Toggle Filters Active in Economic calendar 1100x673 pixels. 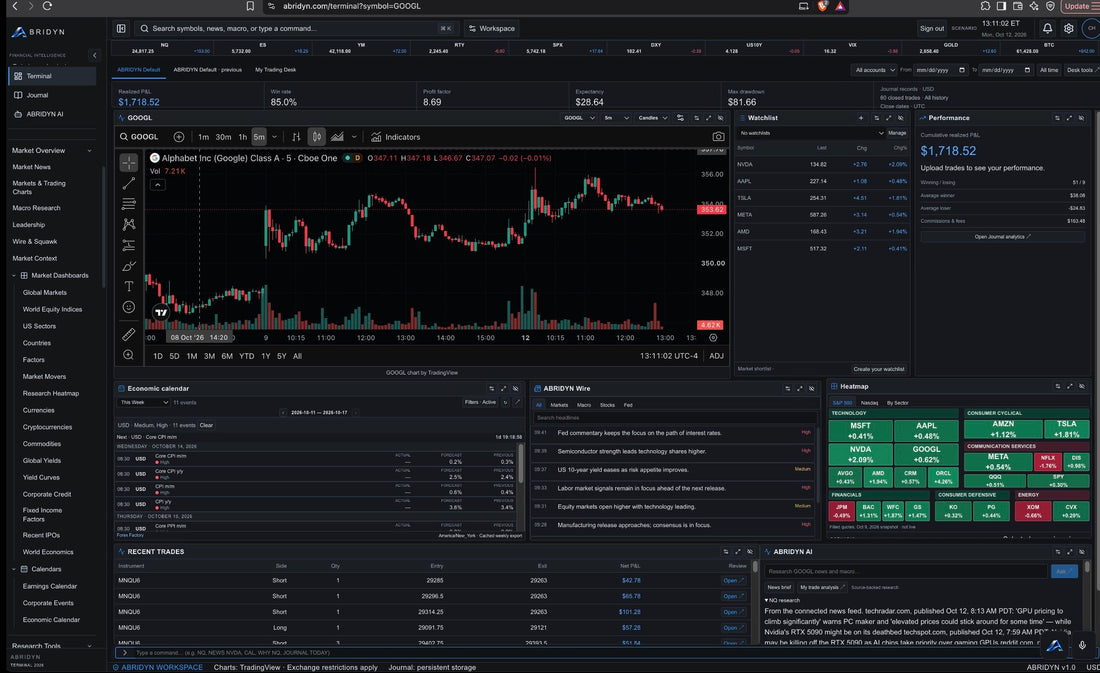pyautogui.click(x=481, y=402)
